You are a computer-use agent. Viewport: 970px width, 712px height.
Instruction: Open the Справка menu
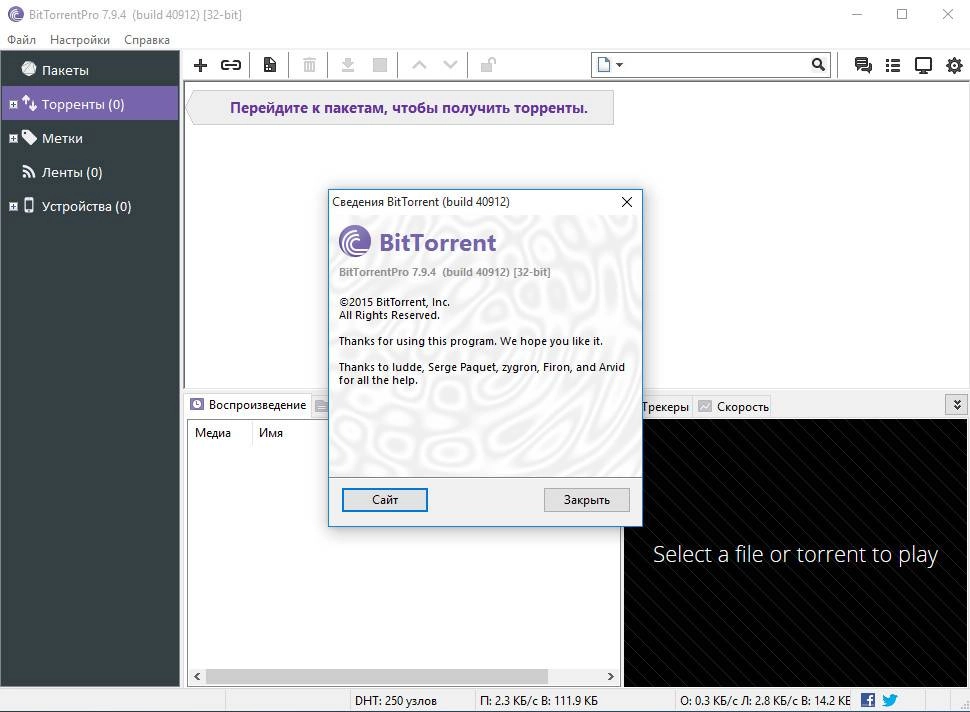click(147, 40)
